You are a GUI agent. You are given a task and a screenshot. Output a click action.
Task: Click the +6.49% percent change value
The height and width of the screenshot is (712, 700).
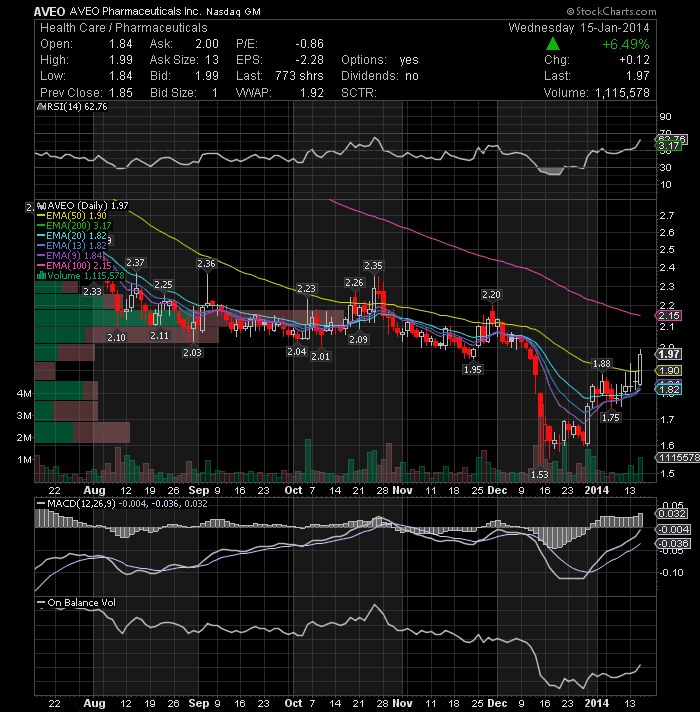[x=626, y=44]
